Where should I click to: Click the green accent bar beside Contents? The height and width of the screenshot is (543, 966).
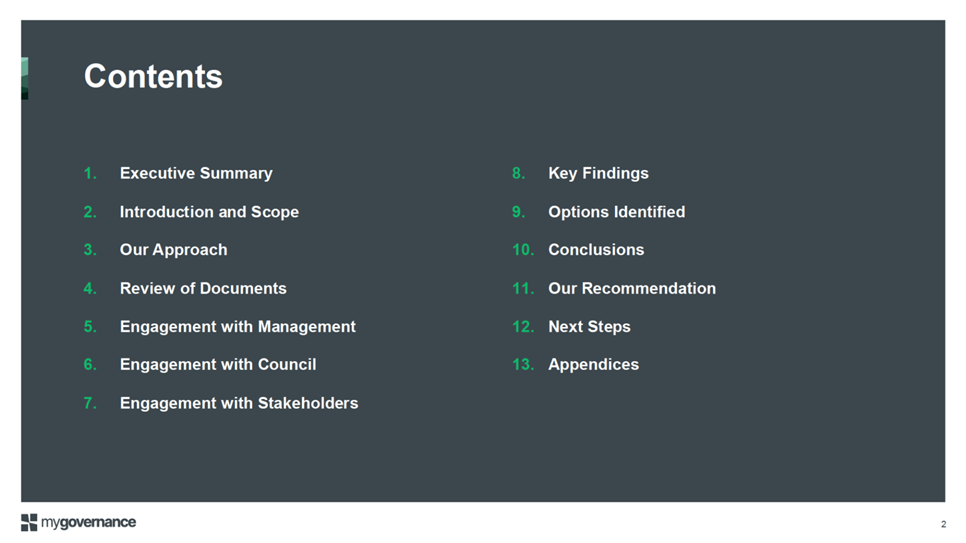pyautogui.click(x=25, y=78)
